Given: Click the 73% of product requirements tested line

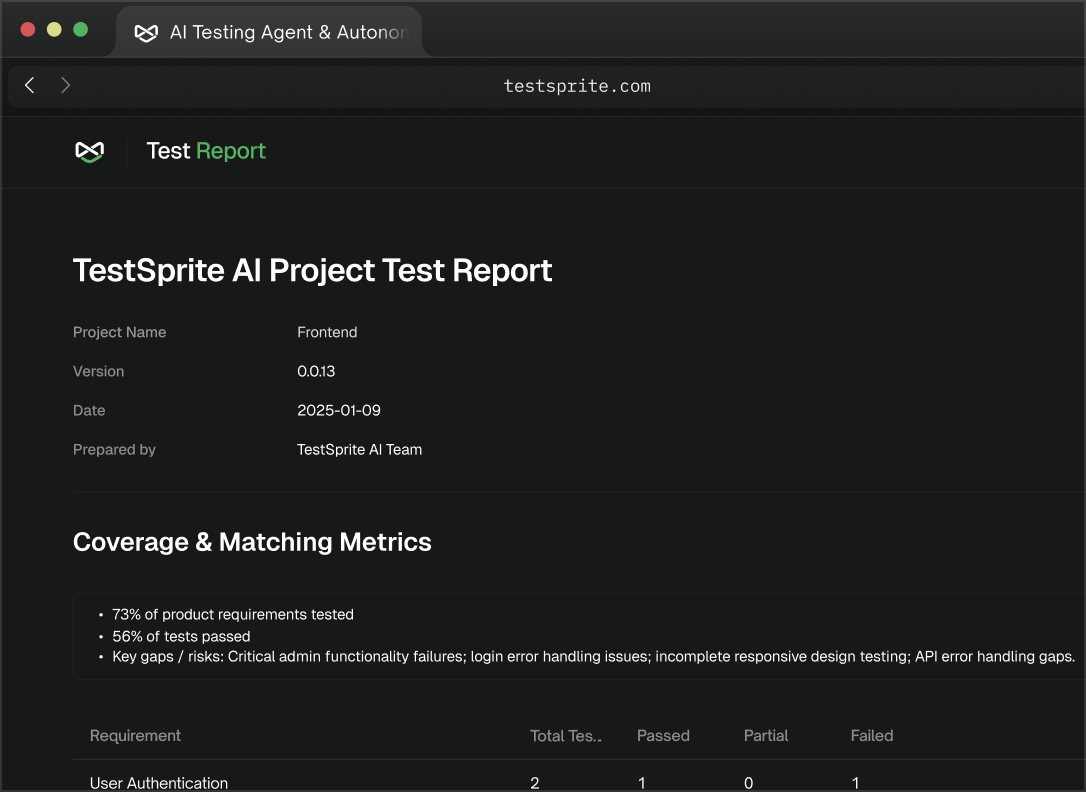Looking at the screenshot, I should click(x=233, y=615).
